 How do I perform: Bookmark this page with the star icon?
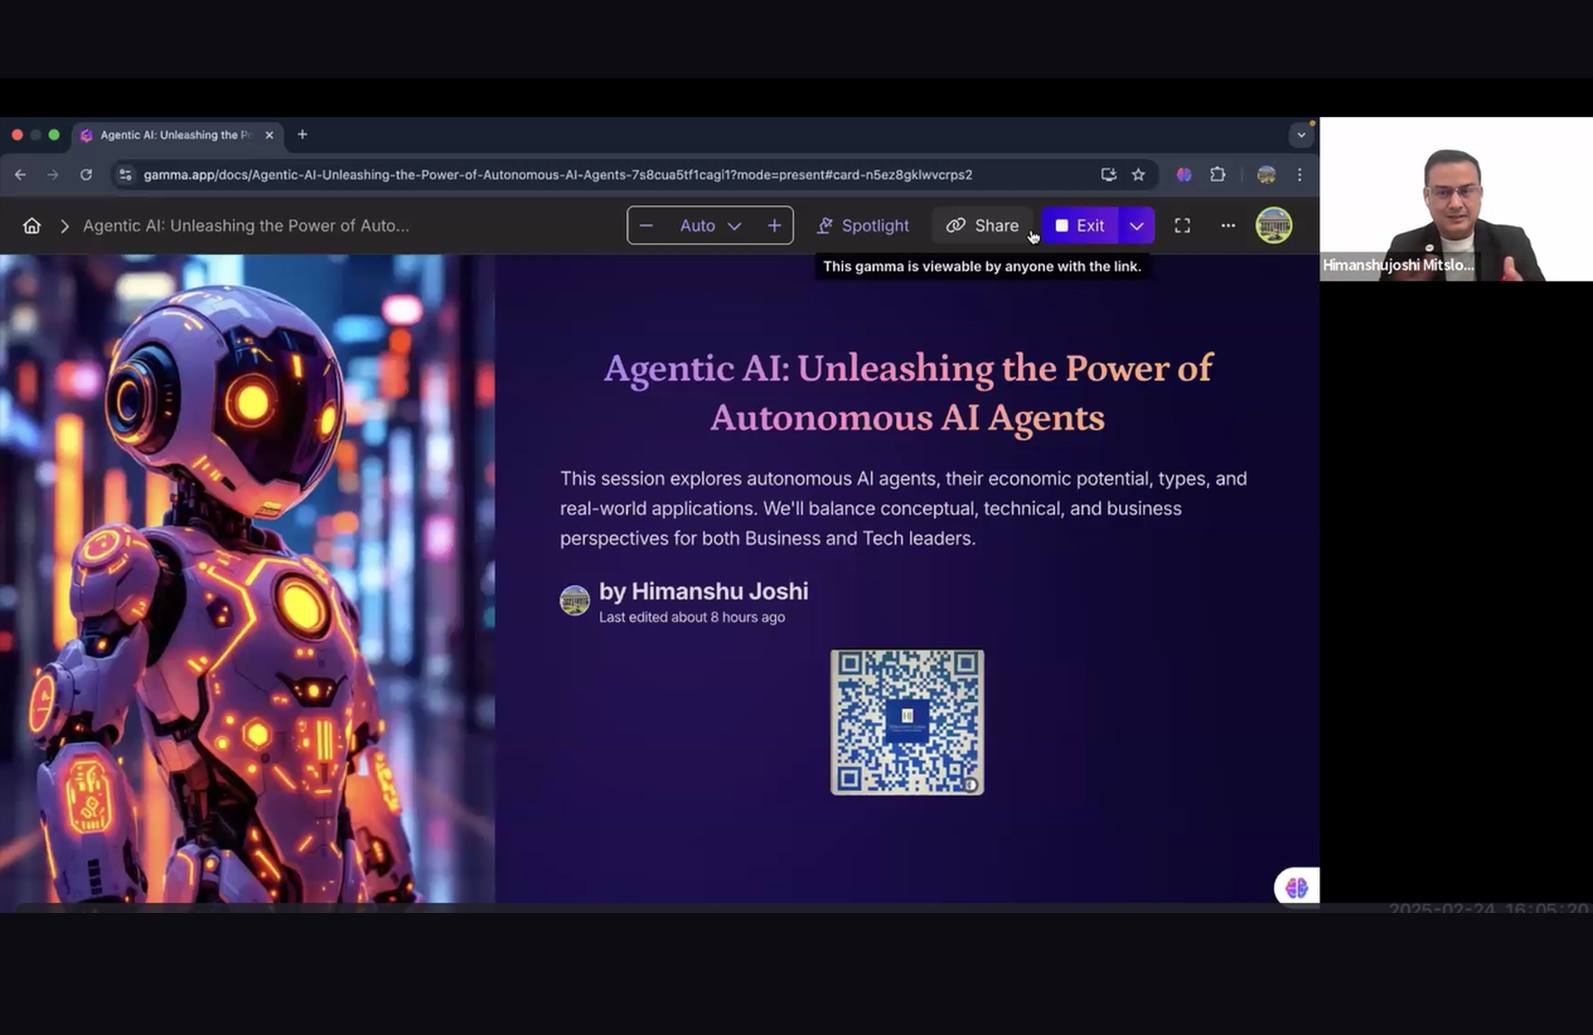(x=1138, y=175)
